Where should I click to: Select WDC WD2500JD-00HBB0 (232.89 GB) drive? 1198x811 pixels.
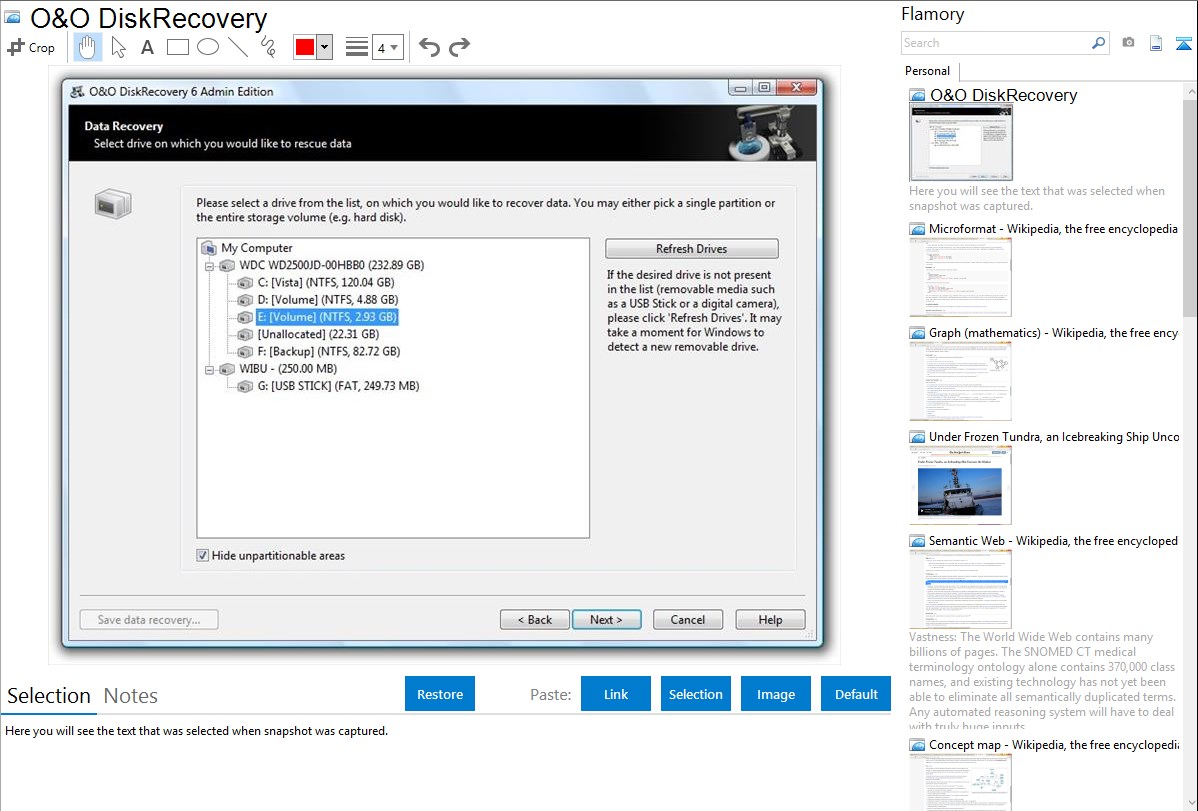click(332, 265)
